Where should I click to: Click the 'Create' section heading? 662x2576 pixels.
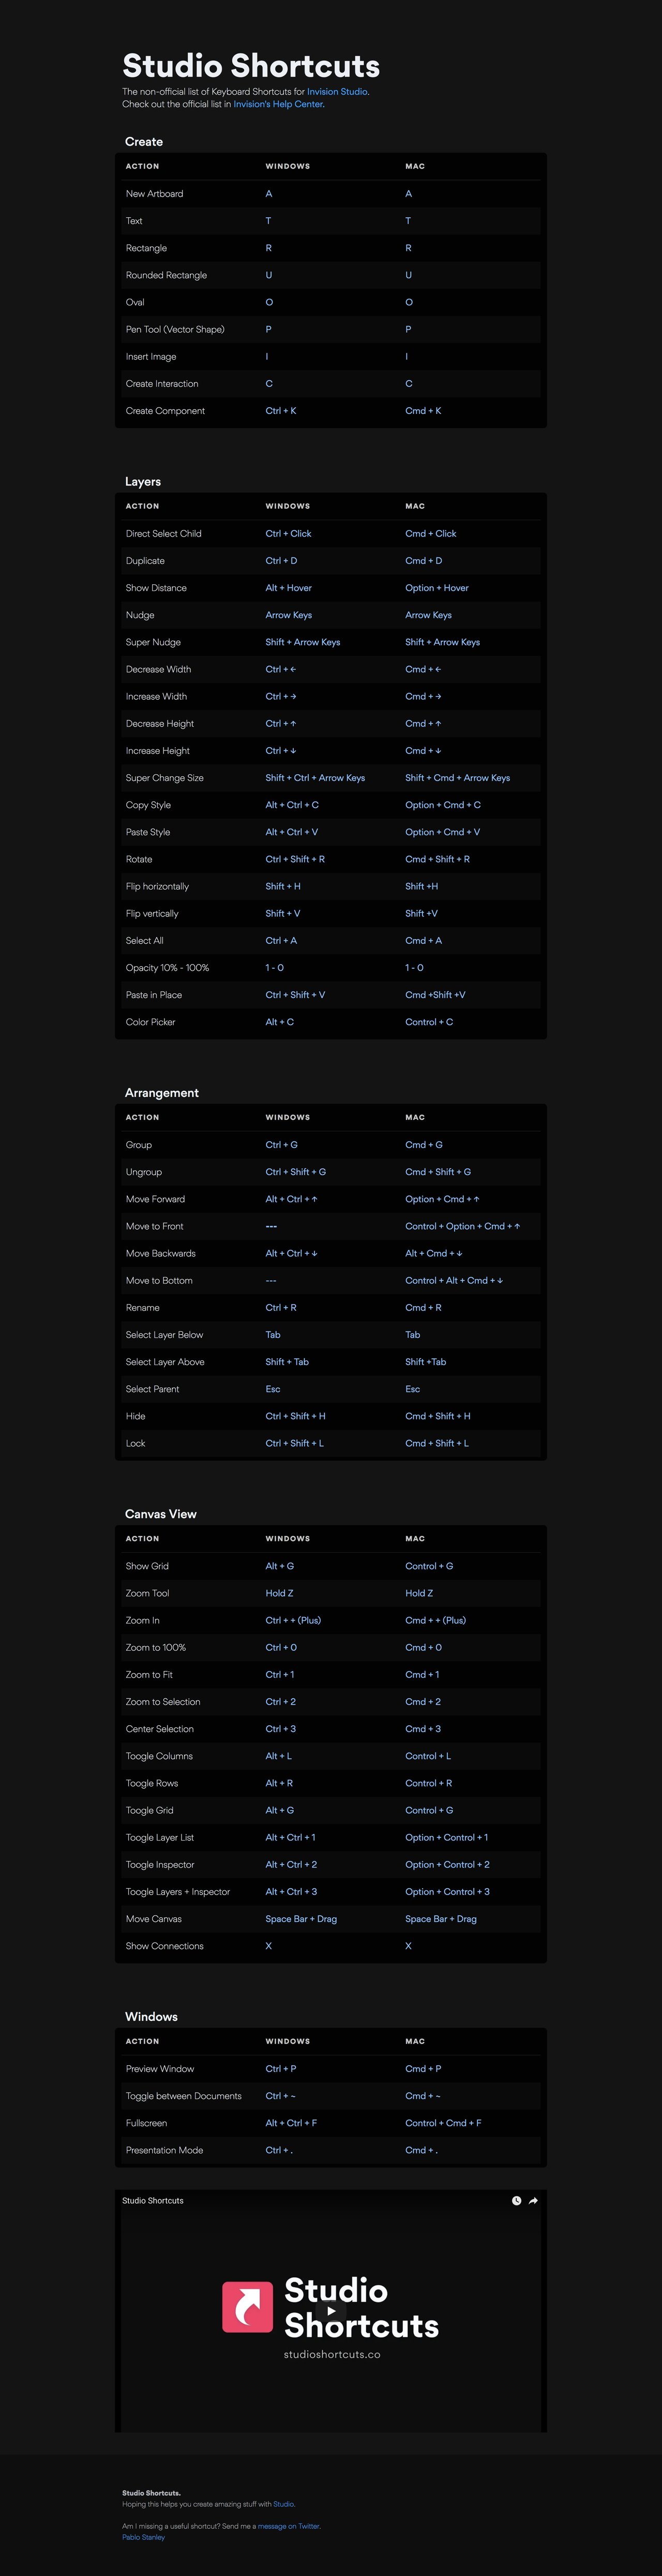tap(144, 142)
